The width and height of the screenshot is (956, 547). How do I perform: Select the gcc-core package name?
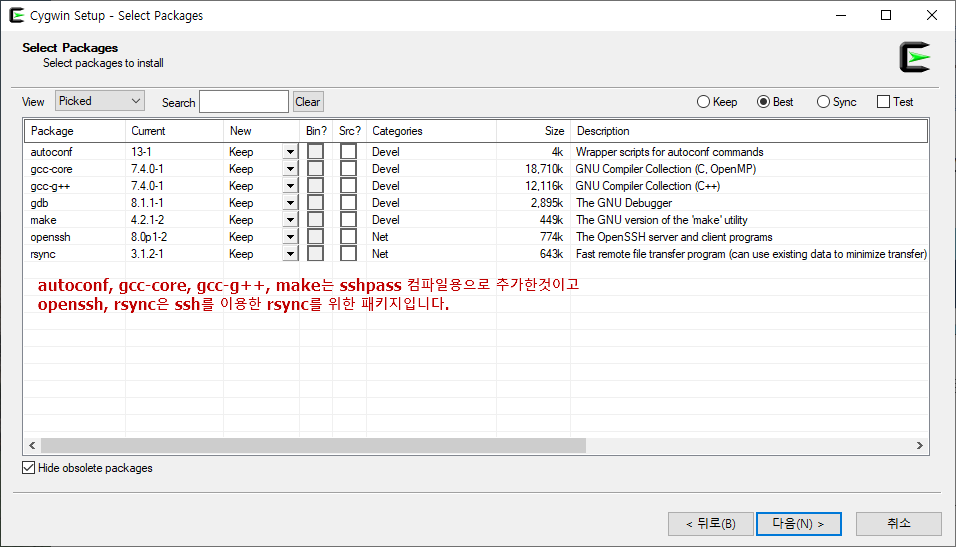(51, 169)
